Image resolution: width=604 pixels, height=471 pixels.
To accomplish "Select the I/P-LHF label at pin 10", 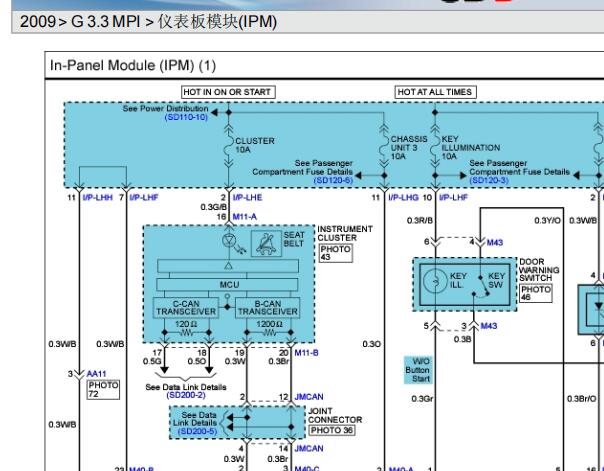I will 453,198.
